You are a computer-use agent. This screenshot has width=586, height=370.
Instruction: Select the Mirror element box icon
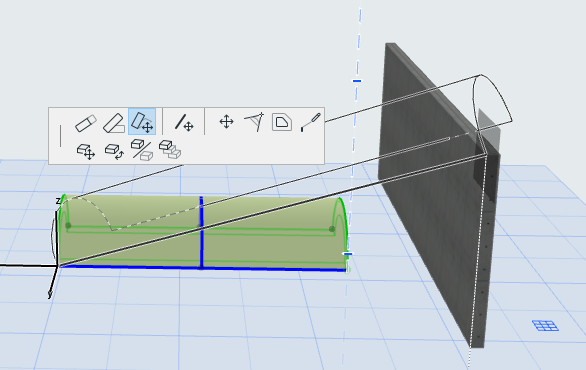click(142, 150)
